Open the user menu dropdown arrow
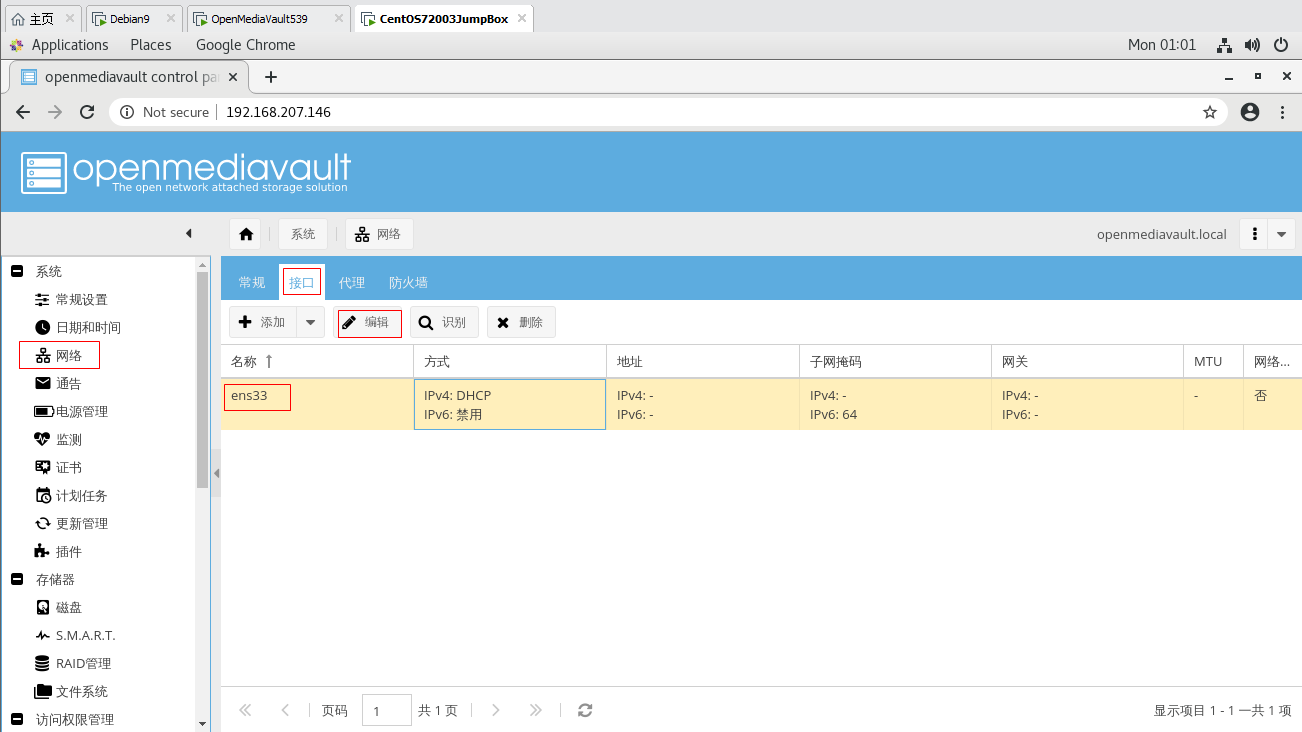Screen dimensions: 1302x732 tap(1282, 234)
